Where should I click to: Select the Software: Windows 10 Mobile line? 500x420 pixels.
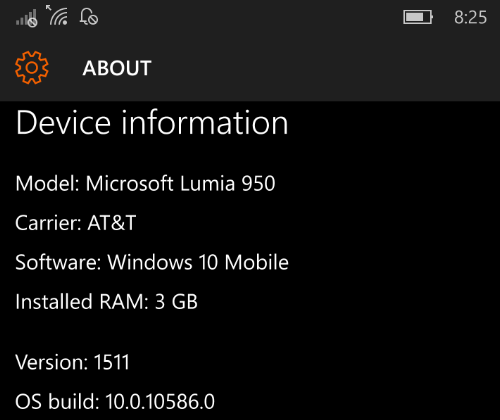(152, 262)
